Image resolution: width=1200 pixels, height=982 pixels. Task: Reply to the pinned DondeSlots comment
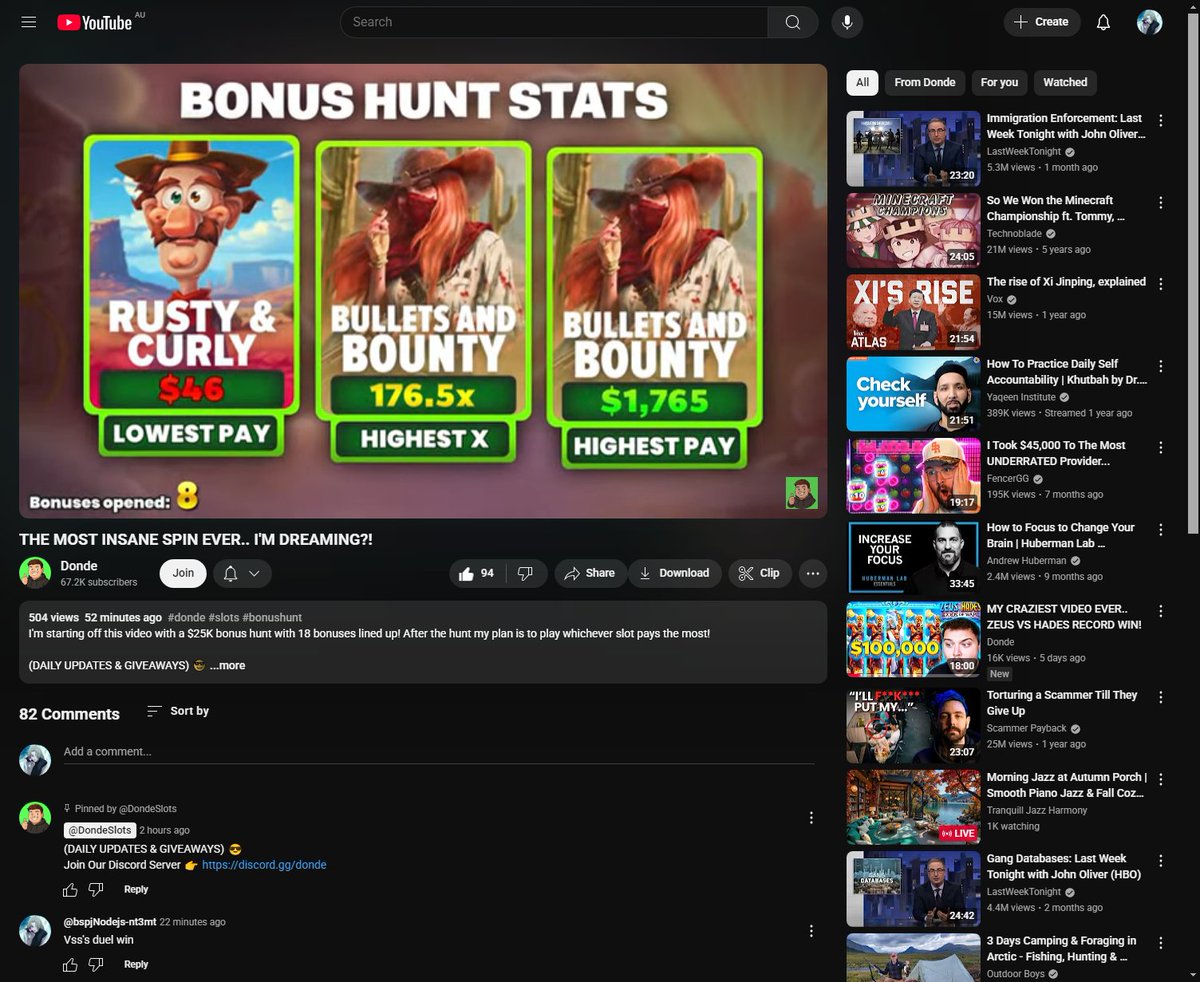136,889
